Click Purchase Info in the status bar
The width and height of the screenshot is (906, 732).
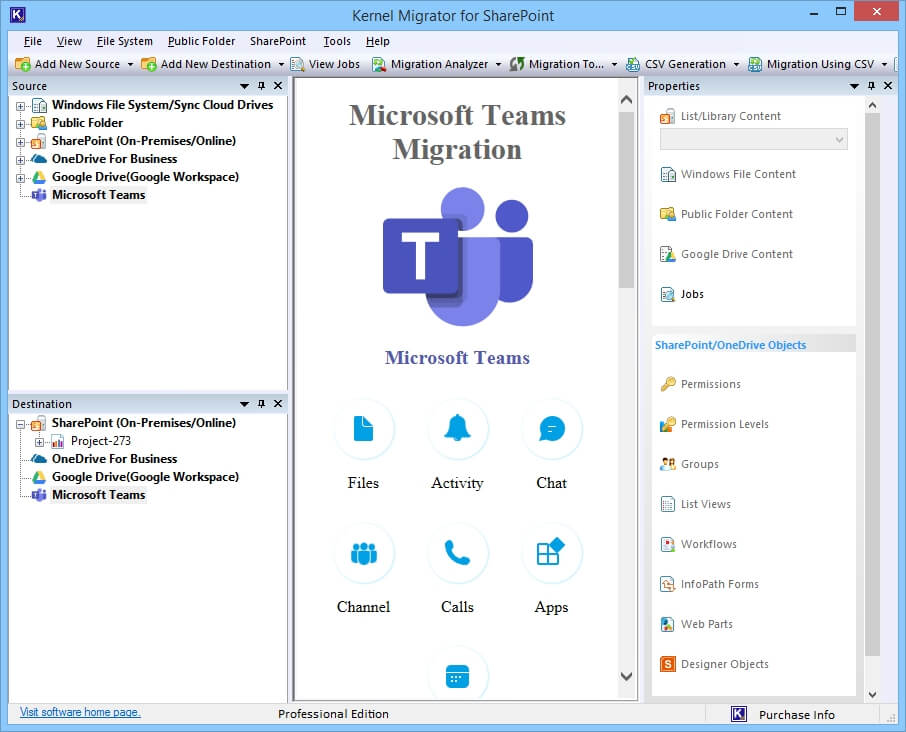pyautogui.click(x=797, y=715)
